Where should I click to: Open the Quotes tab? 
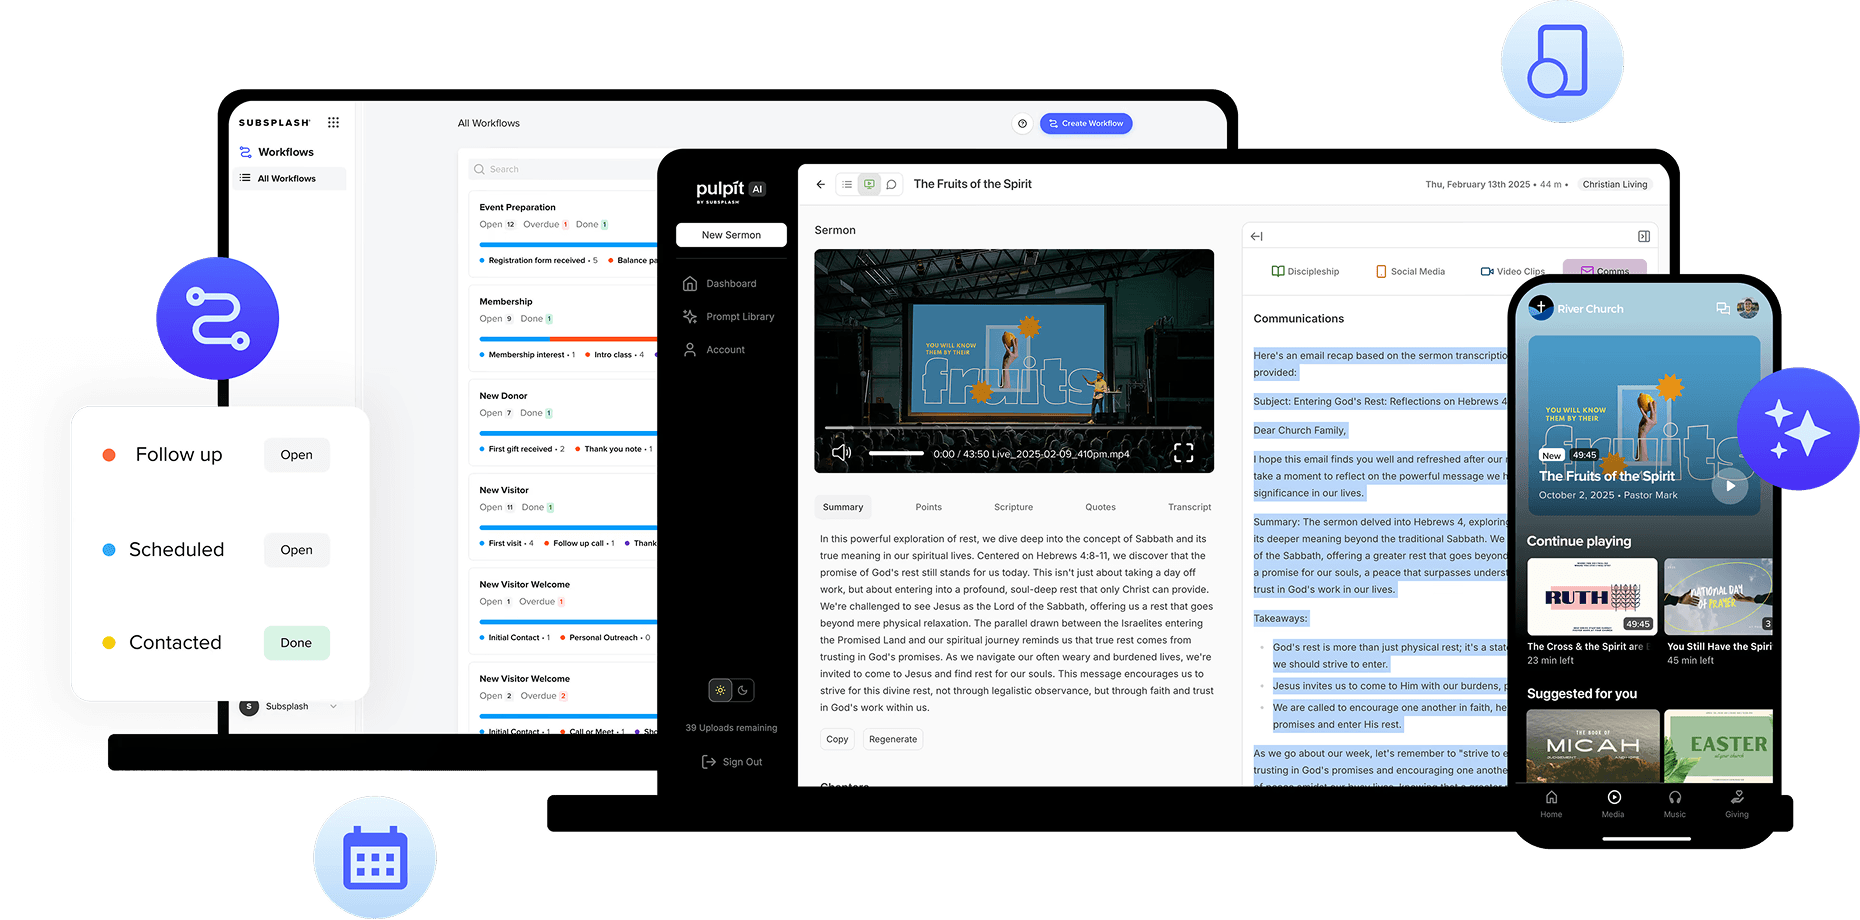point(1100,507)
